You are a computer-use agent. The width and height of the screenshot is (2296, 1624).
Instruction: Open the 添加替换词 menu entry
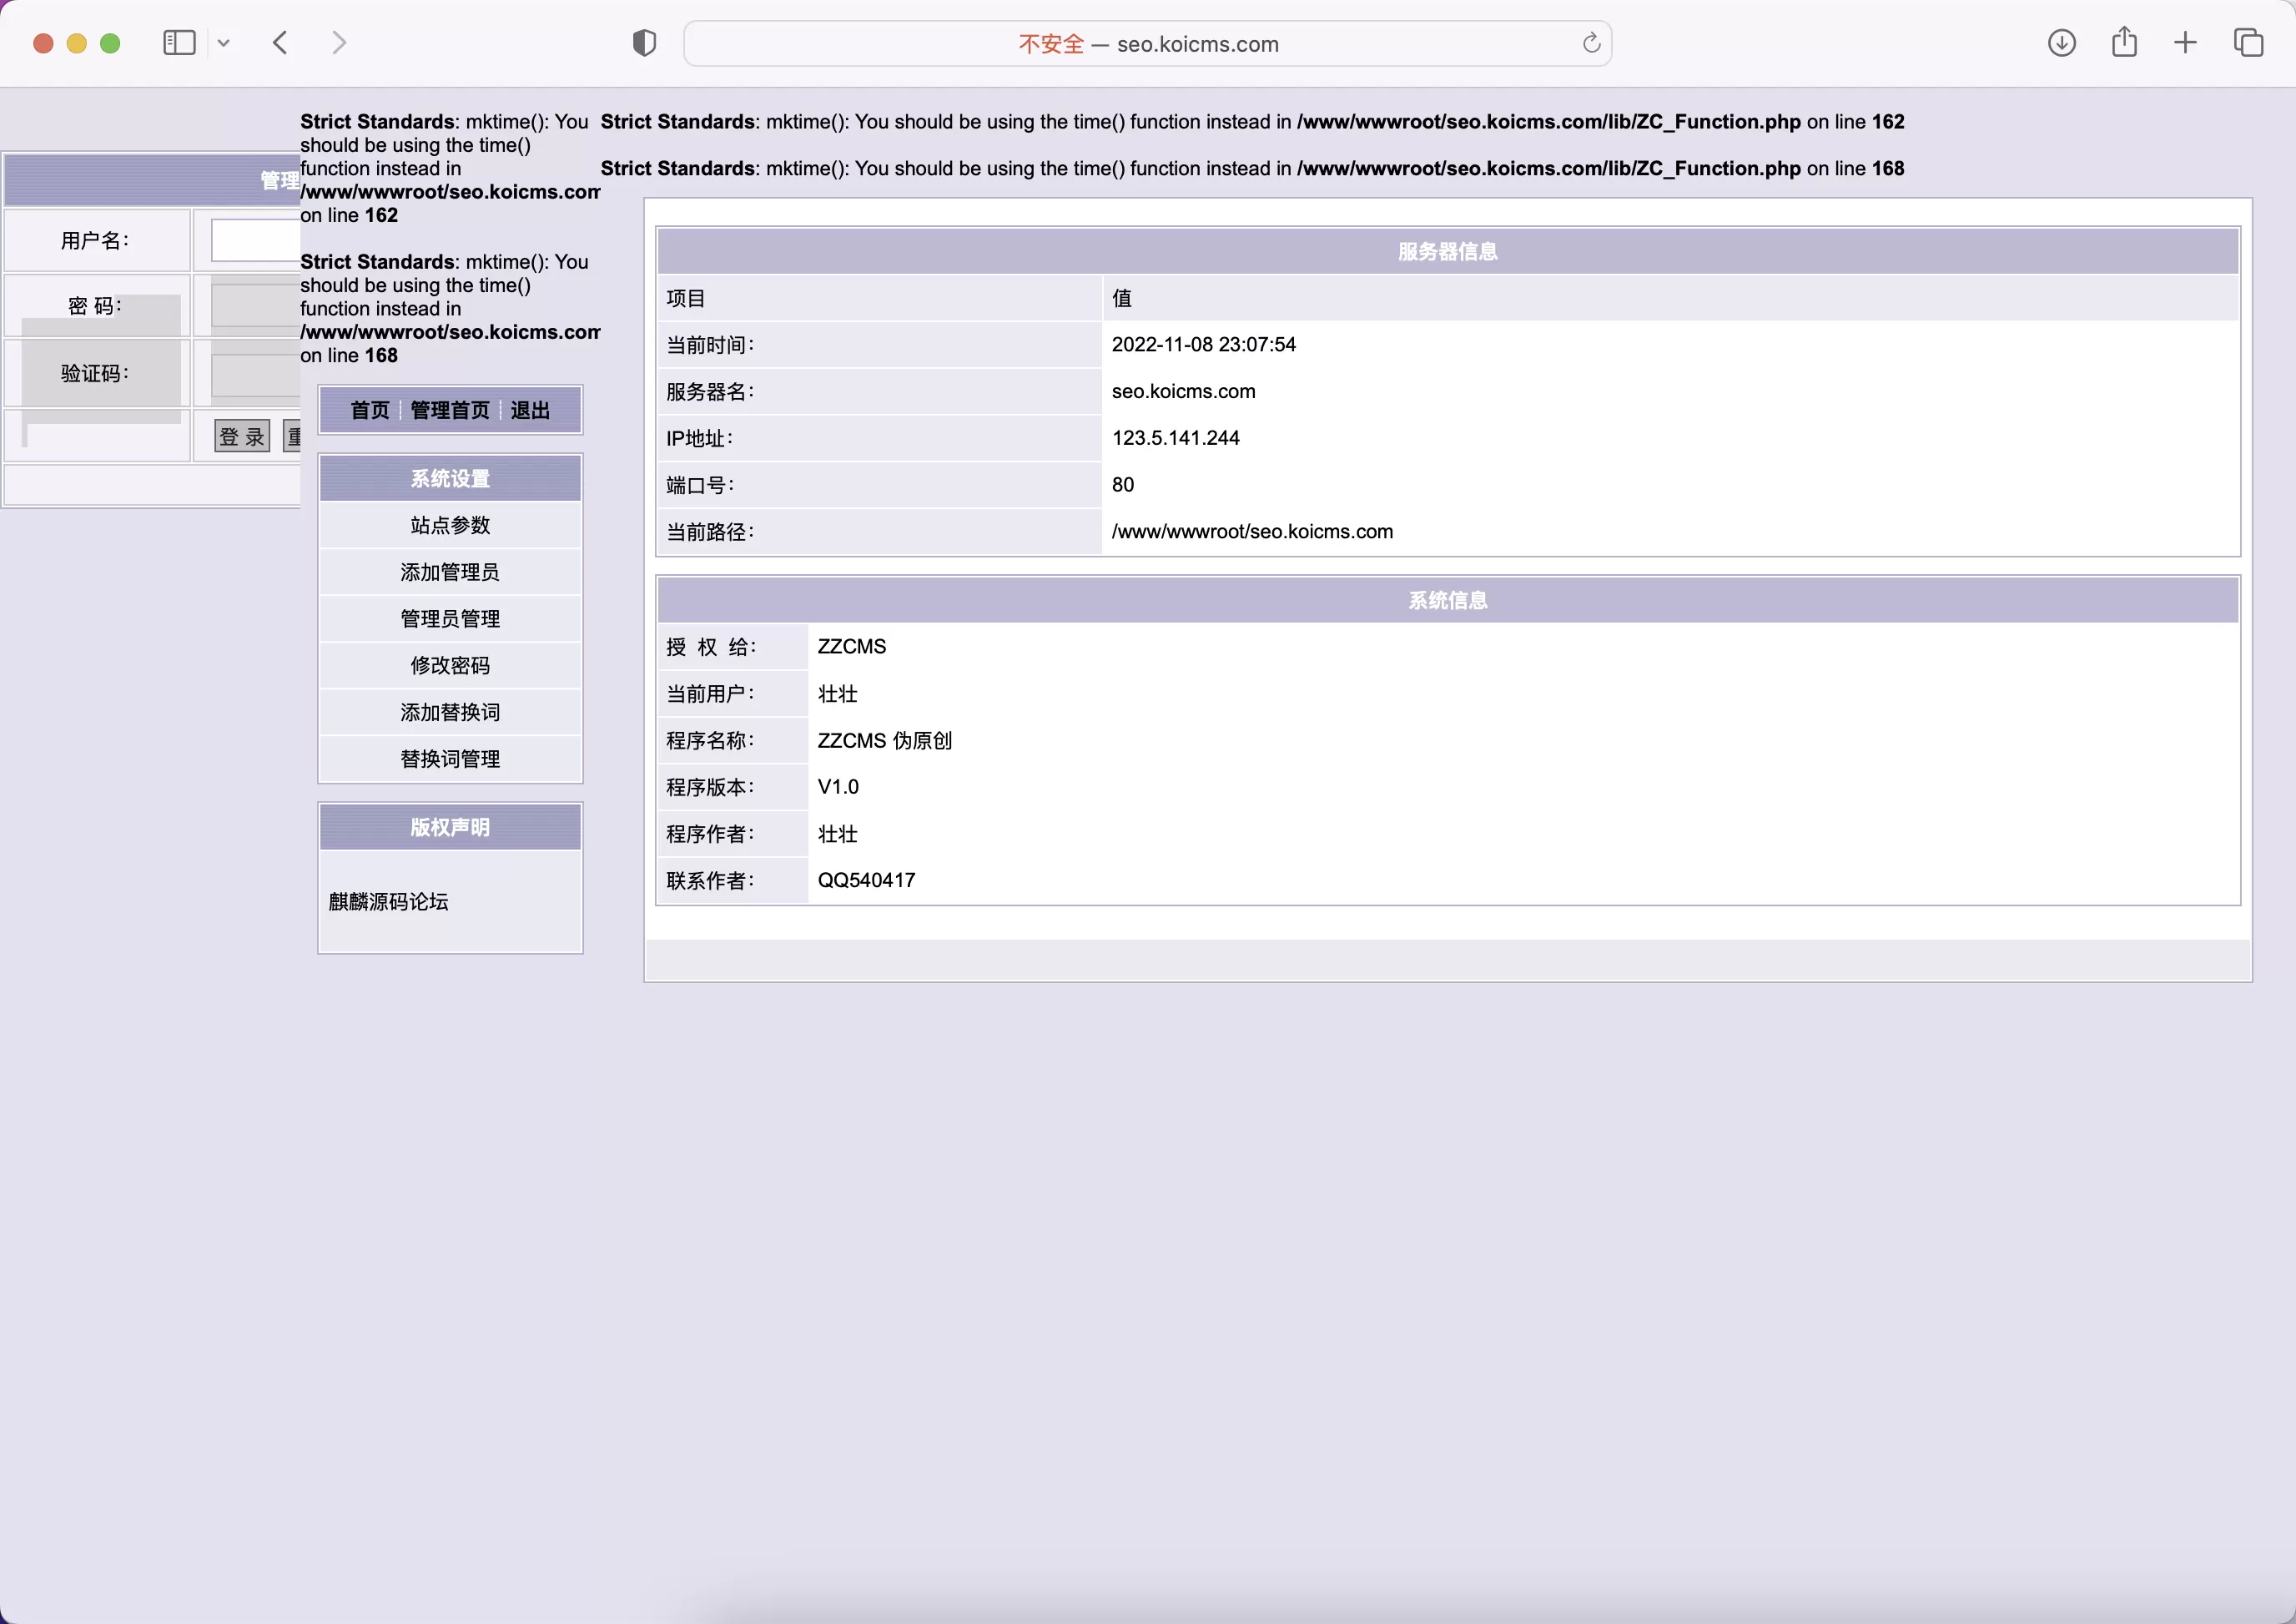click(x=450, y=712)
